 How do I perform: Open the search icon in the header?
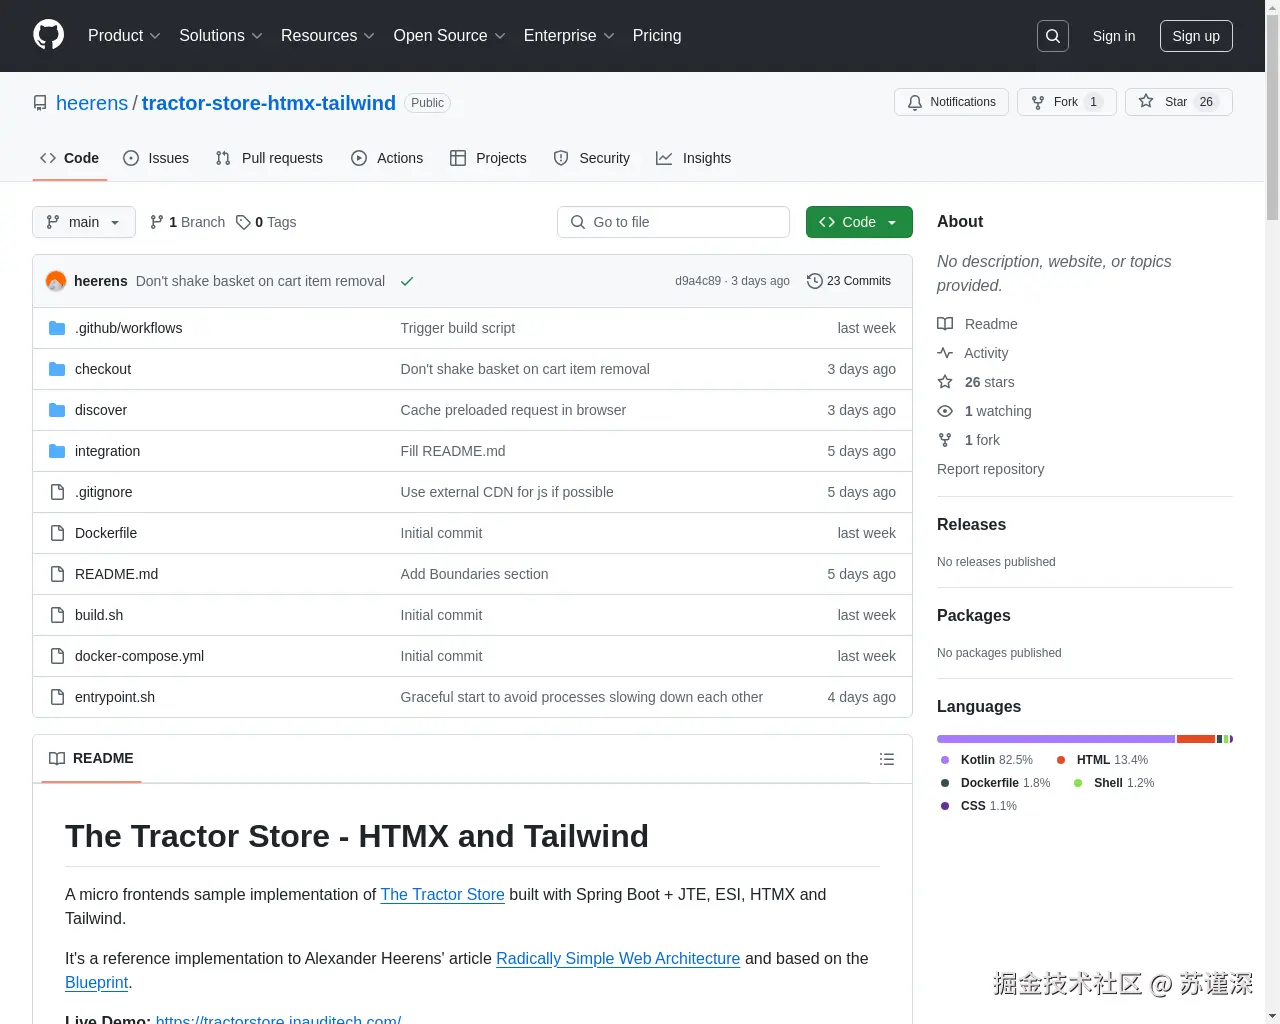pyautogui.click(x=1052, y=35)
